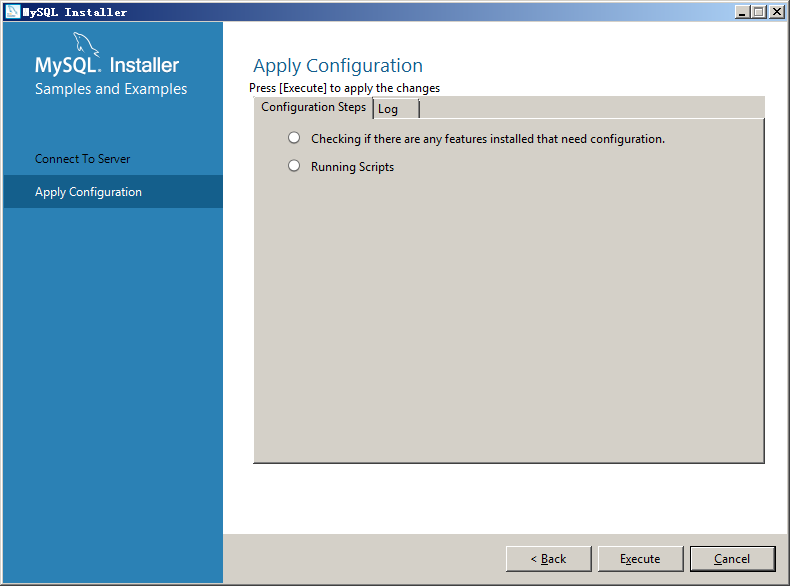Screen dimensions: 790x586
Task: Select the Running Scripts step radio indicator
Action: [294, 166]
